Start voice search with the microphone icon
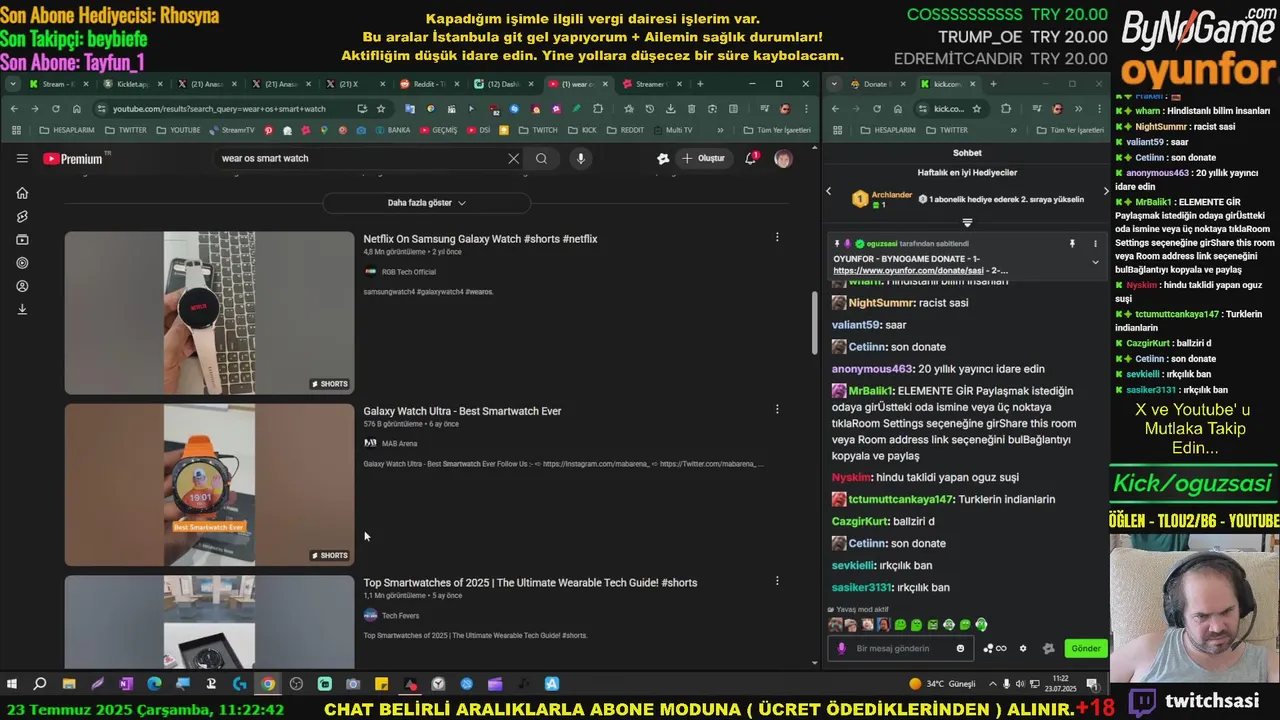Screen dimensions: 1280x720 (580, 158)
